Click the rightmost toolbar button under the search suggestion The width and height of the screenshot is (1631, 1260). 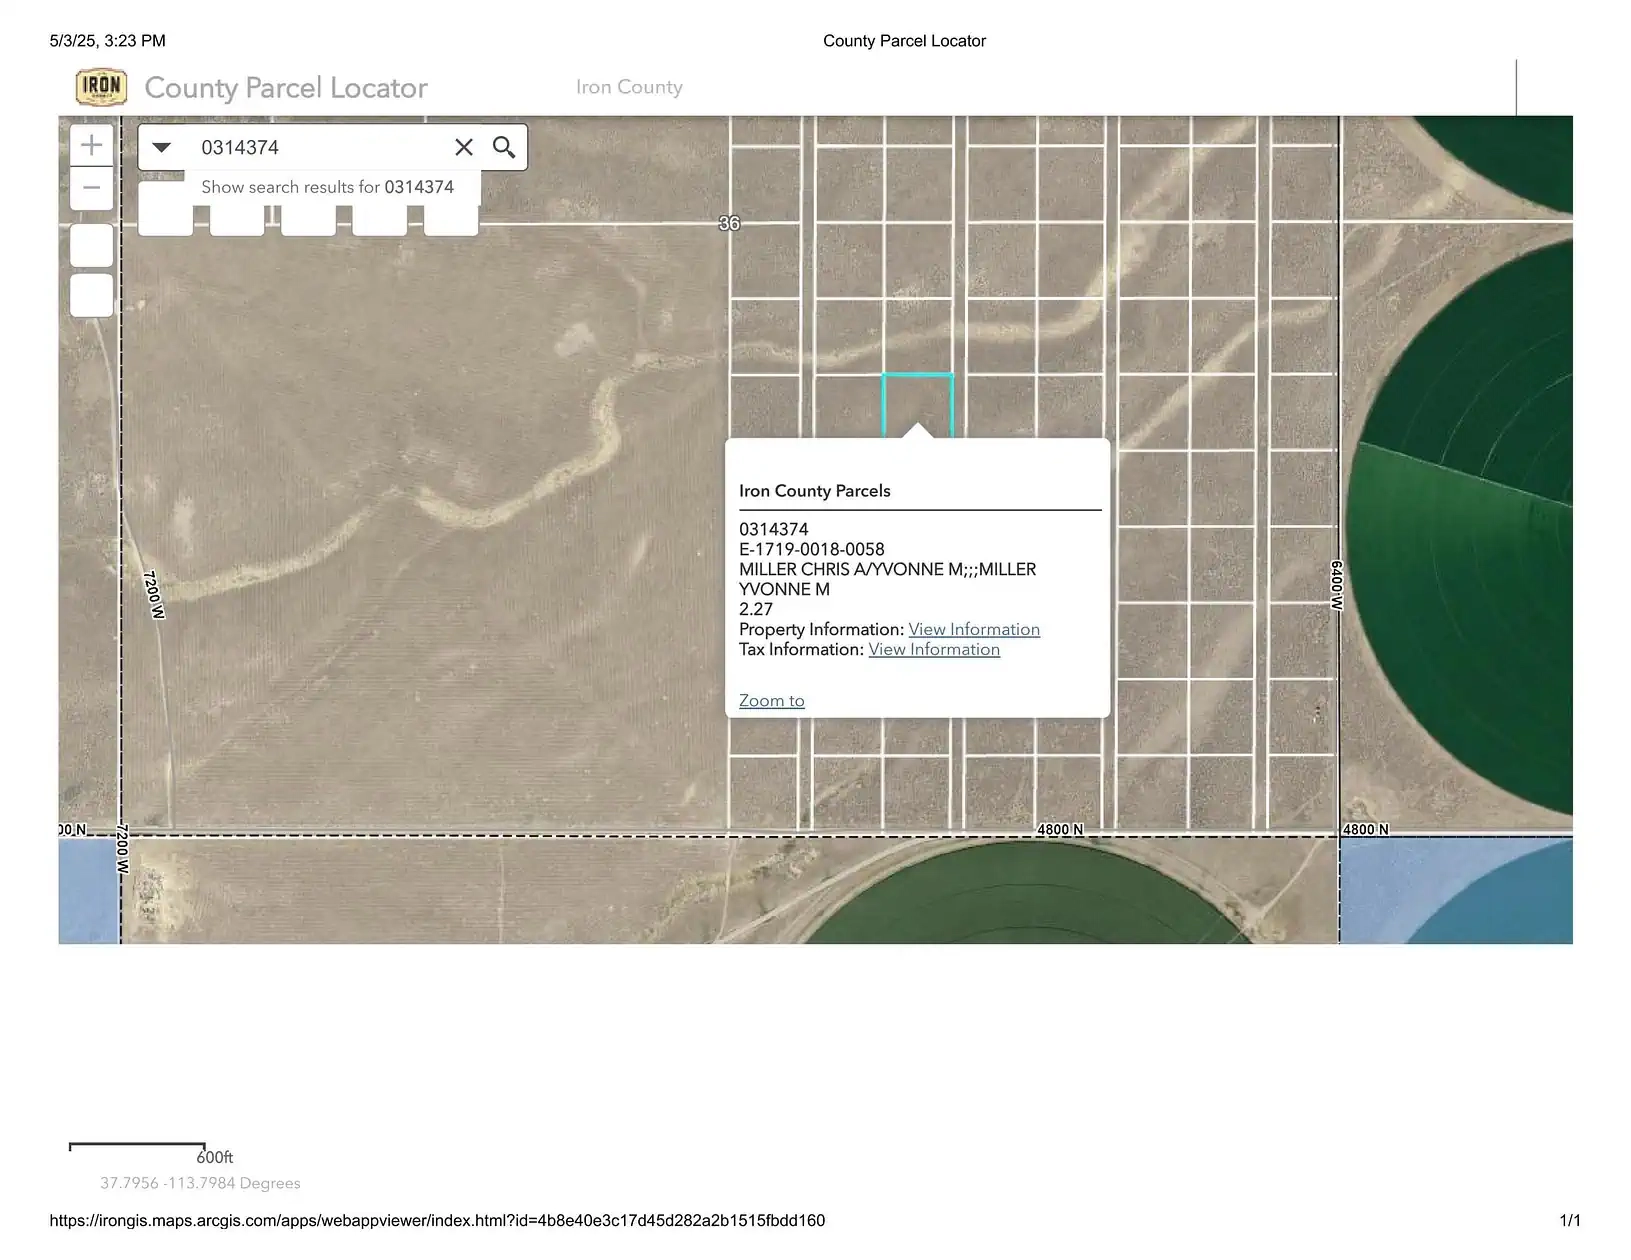450,215
